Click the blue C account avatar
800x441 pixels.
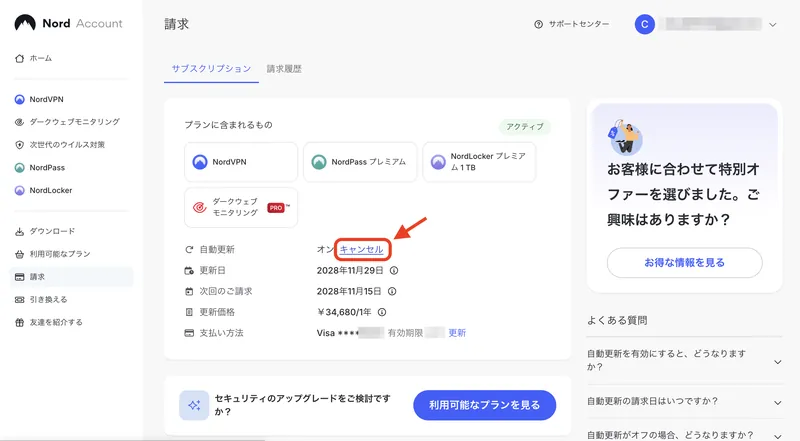(645, 24)
